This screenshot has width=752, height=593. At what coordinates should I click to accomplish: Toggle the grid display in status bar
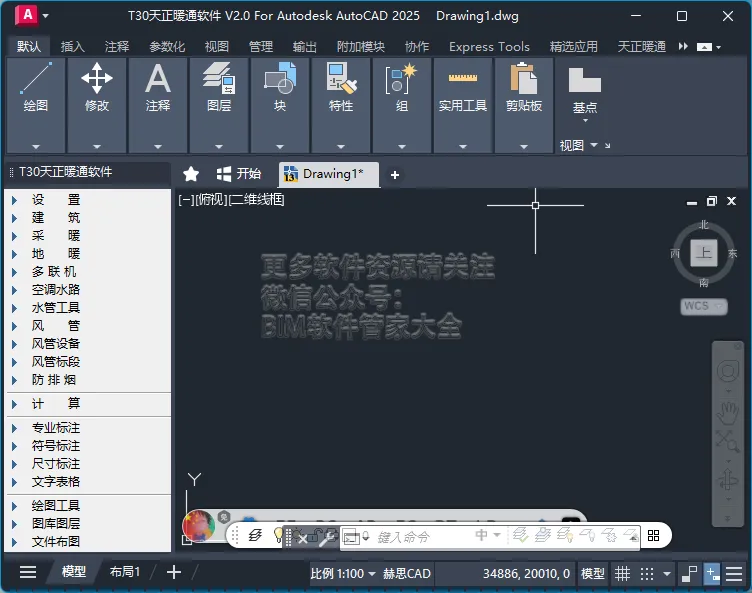coord(623,574)
